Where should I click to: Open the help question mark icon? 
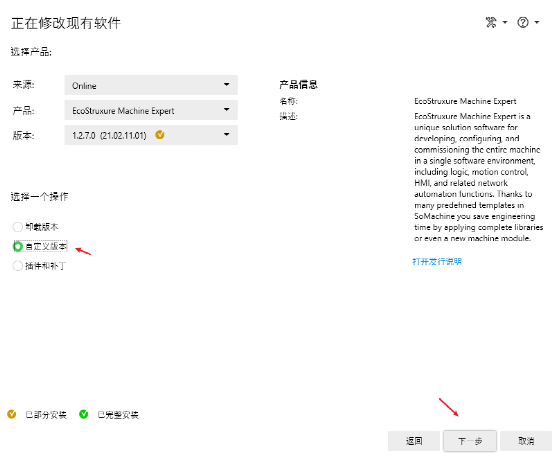(523, 23)
